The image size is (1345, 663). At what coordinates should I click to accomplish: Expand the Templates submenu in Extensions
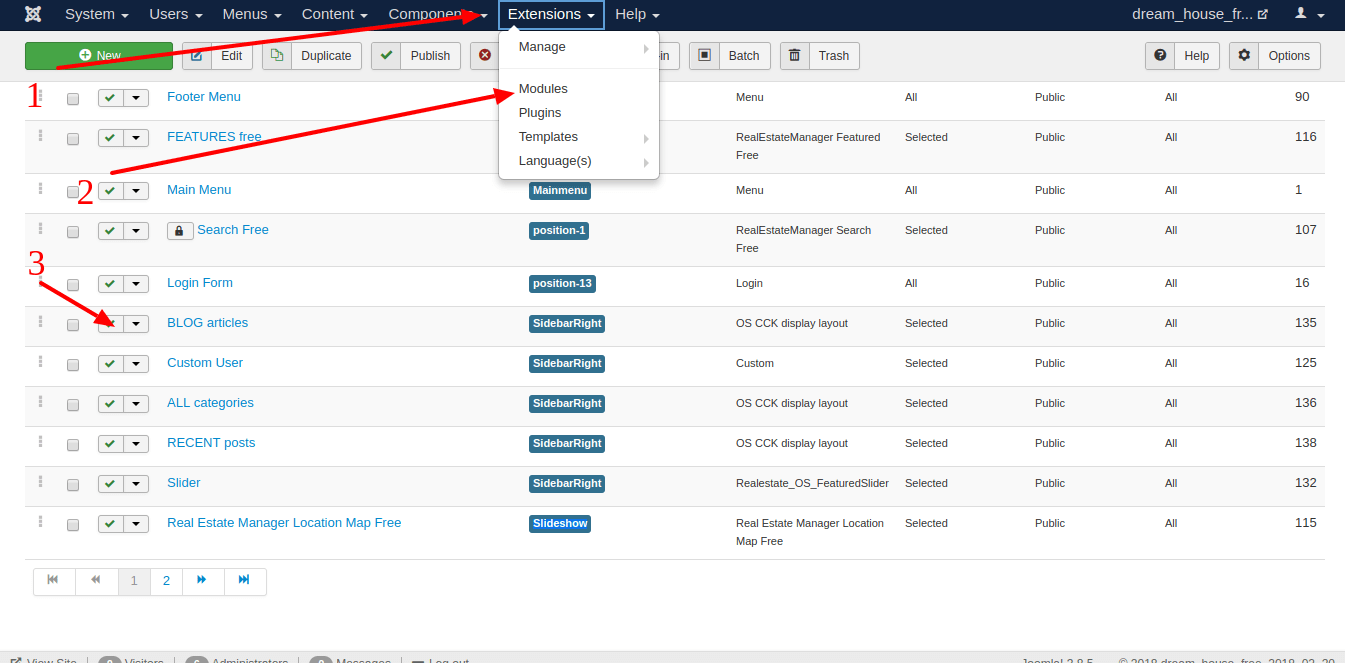(x=579, y=137)
